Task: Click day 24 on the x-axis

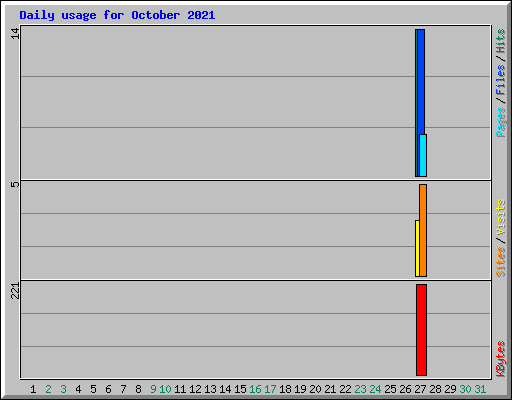Action: pyautogui.click(x=375, y=389)
